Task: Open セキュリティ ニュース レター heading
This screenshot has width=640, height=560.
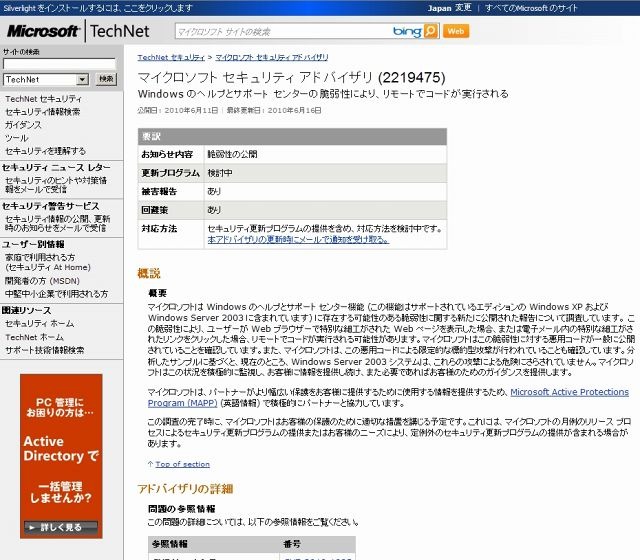Action: click(x=56, y=168)
